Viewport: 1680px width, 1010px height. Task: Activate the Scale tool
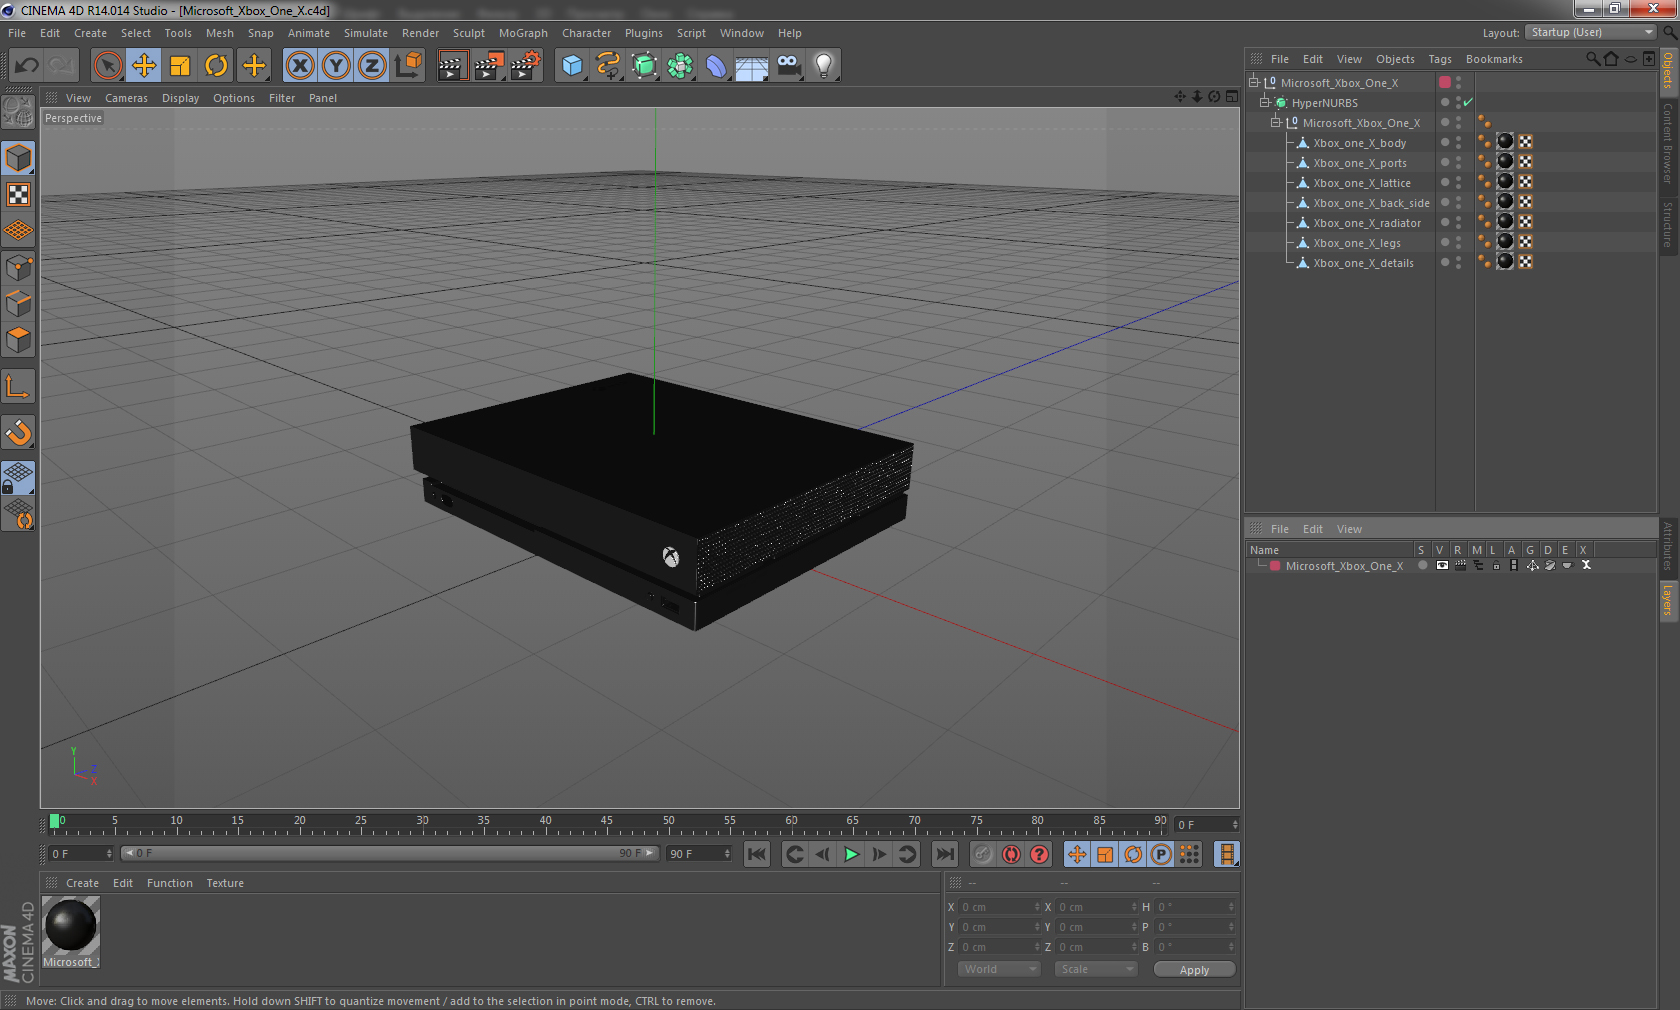point(180,66)
